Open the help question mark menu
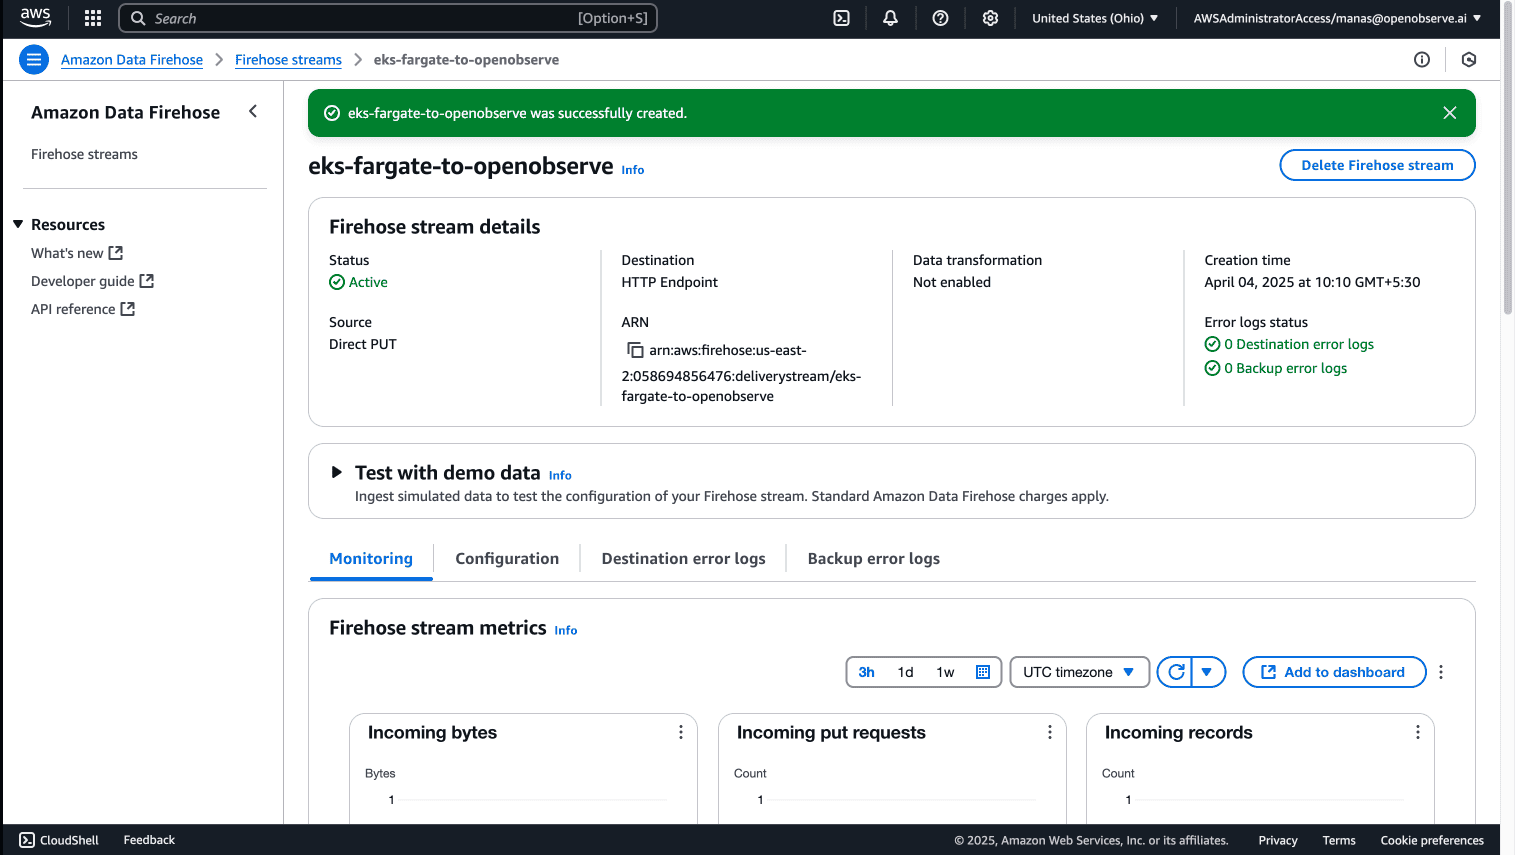 click(x=940, y=18)
